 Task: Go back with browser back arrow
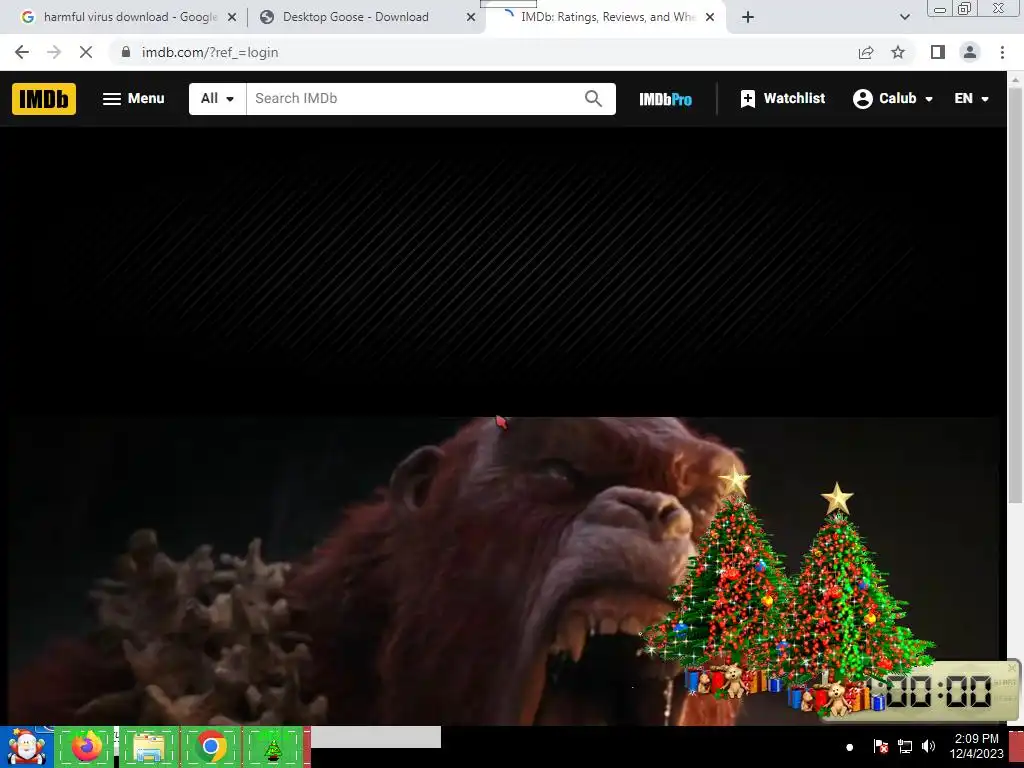22,52
